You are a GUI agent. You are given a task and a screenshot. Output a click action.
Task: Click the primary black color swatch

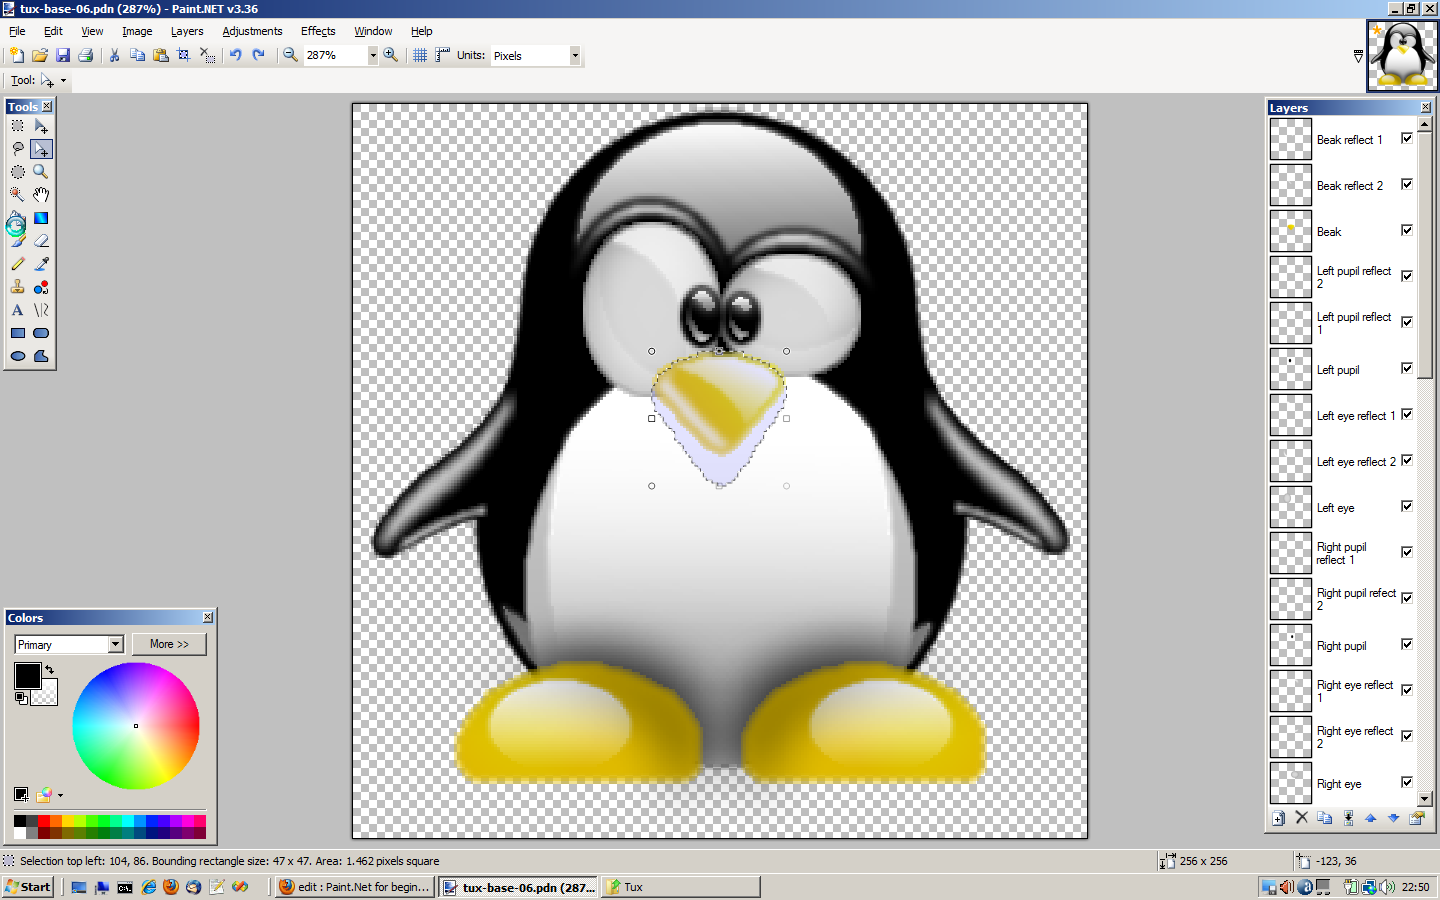point(27,675)
